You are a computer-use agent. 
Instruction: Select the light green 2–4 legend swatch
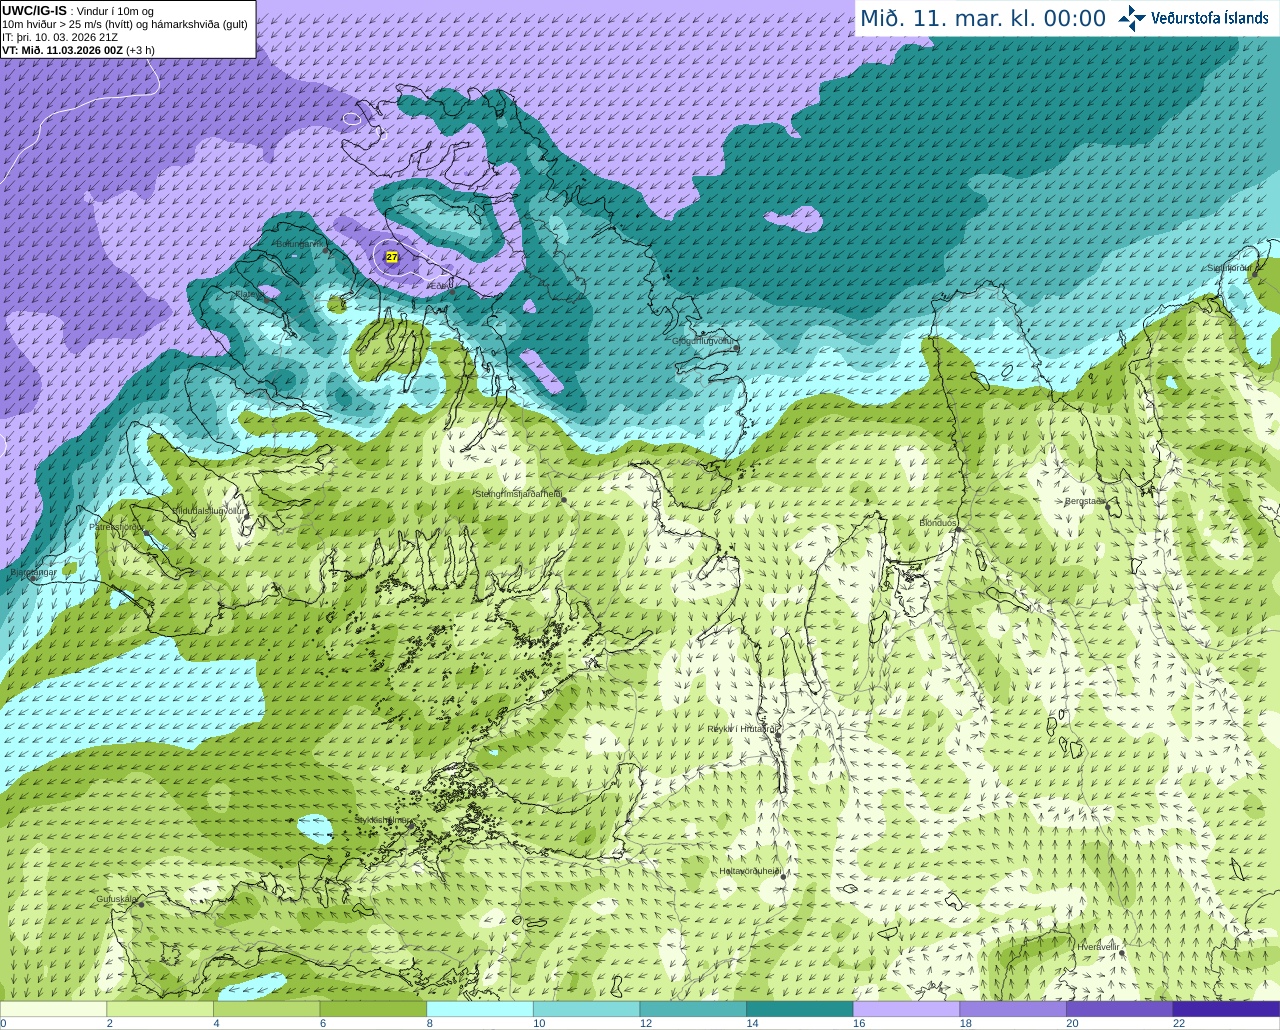[x=160, y=1009]
